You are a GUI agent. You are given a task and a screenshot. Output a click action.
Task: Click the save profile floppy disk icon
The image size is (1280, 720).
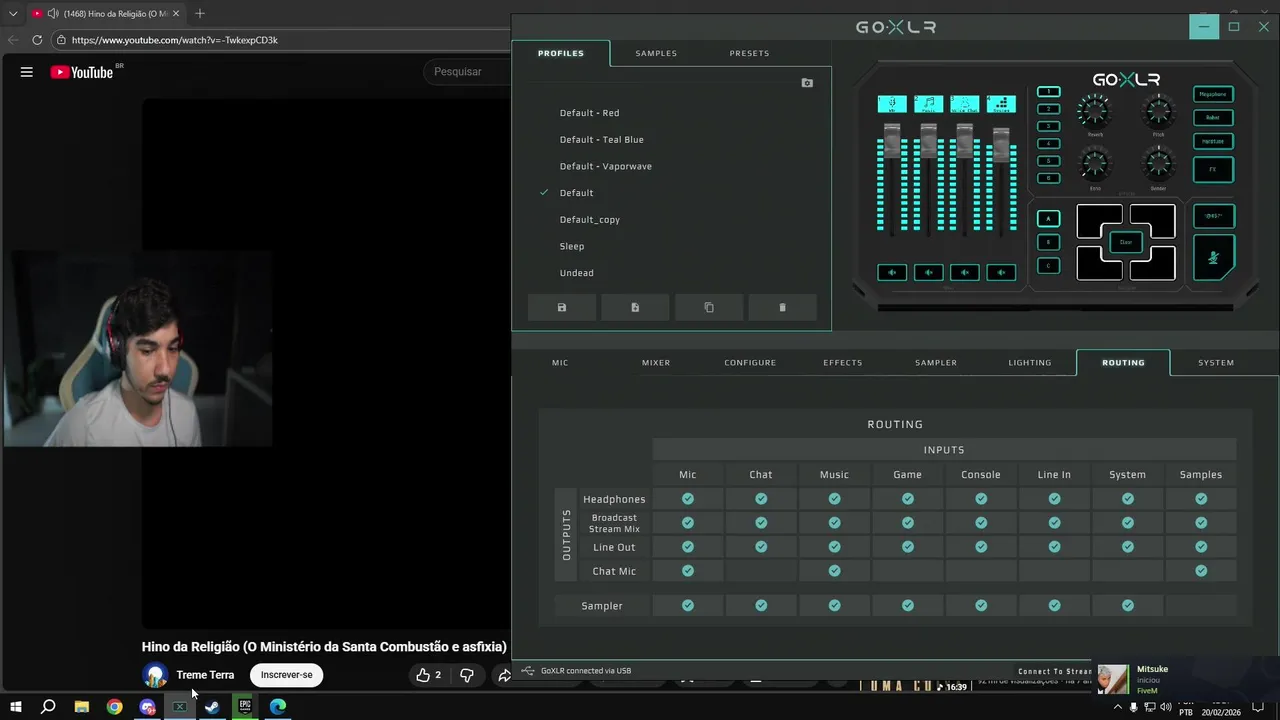562,308
